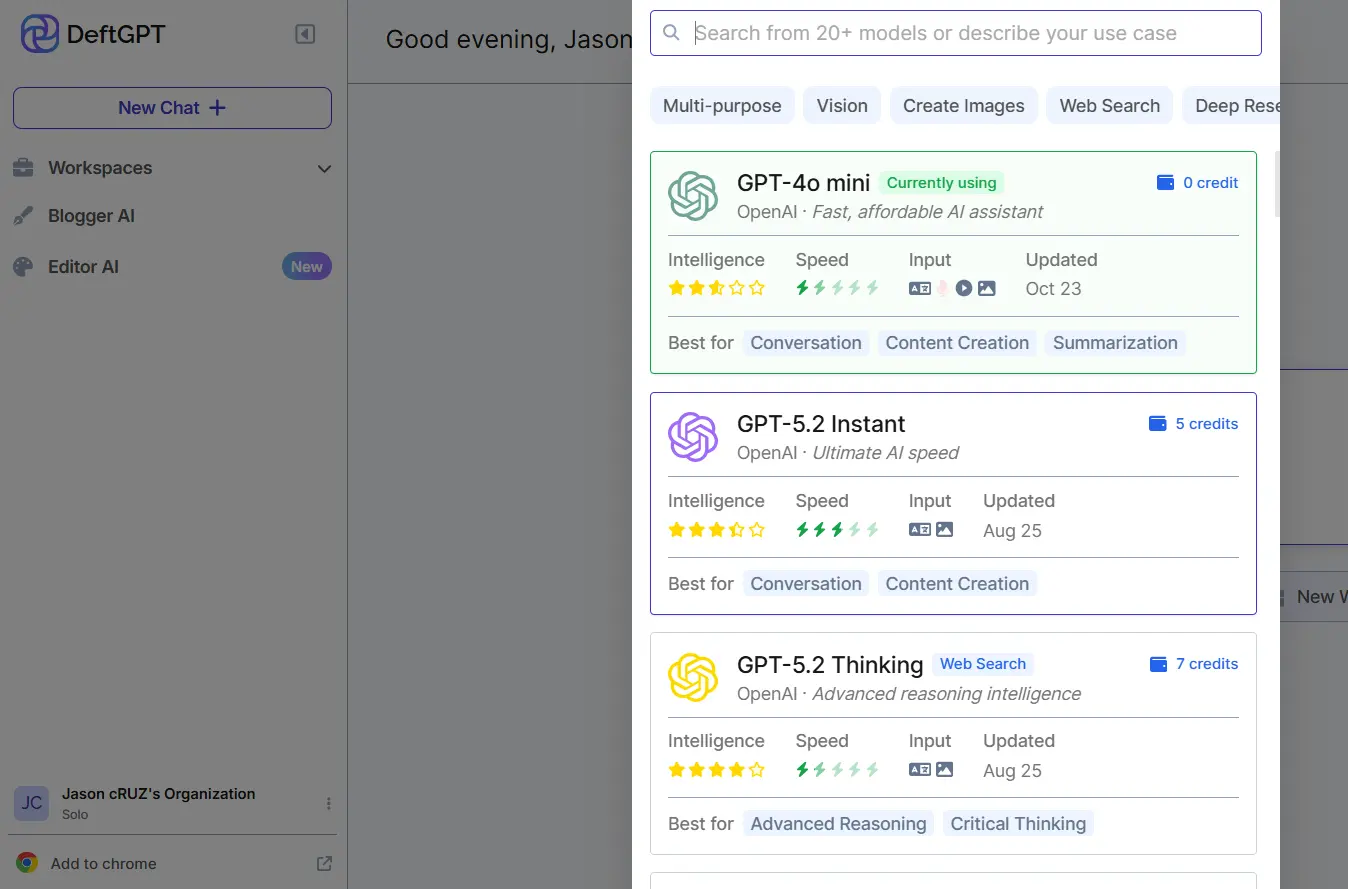
Task: Click the Oct 23 updated date
Action: coord(1053,289)
